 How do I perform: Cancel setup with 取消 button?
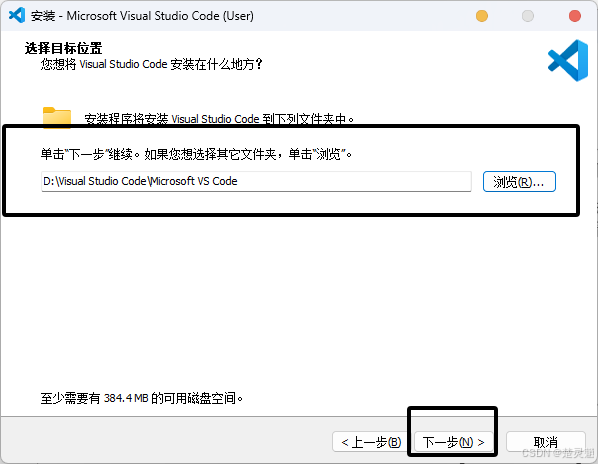[545, 442]
